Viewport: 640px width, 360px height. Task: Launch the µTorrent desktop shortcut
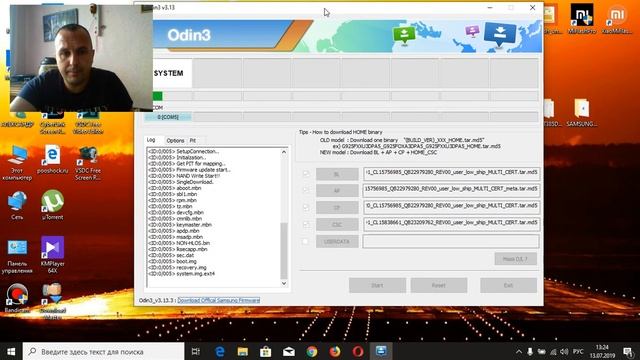(x=52, y=205)
